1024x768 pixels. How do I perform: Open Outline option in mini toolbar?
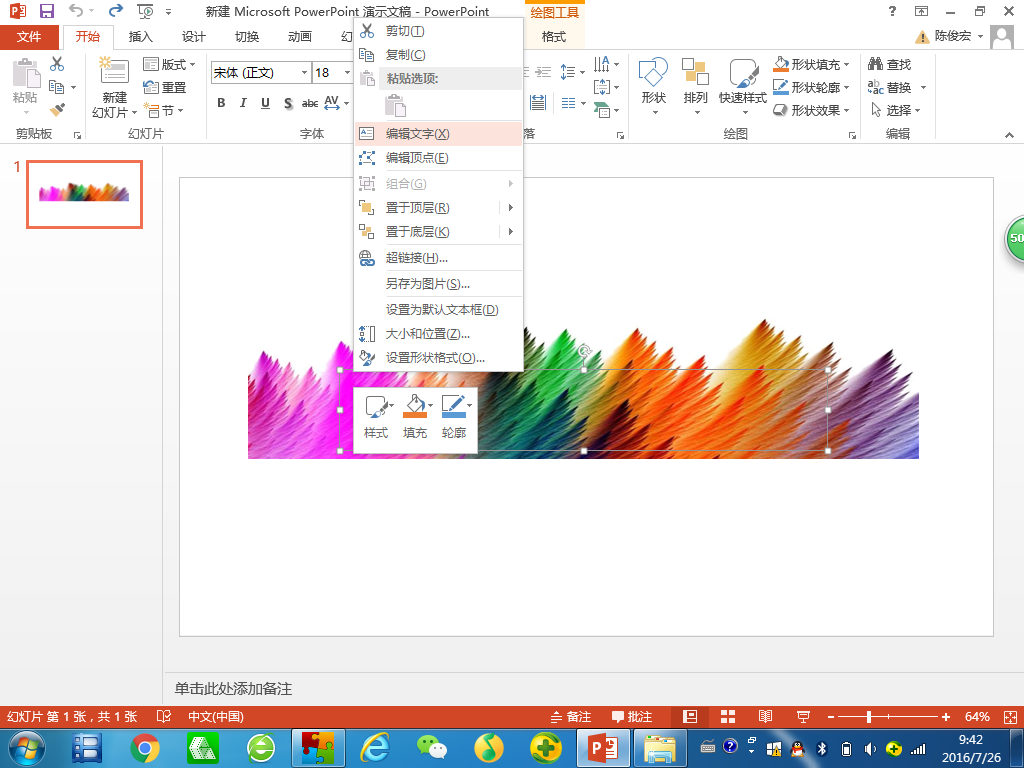click(x=455, y=417)
